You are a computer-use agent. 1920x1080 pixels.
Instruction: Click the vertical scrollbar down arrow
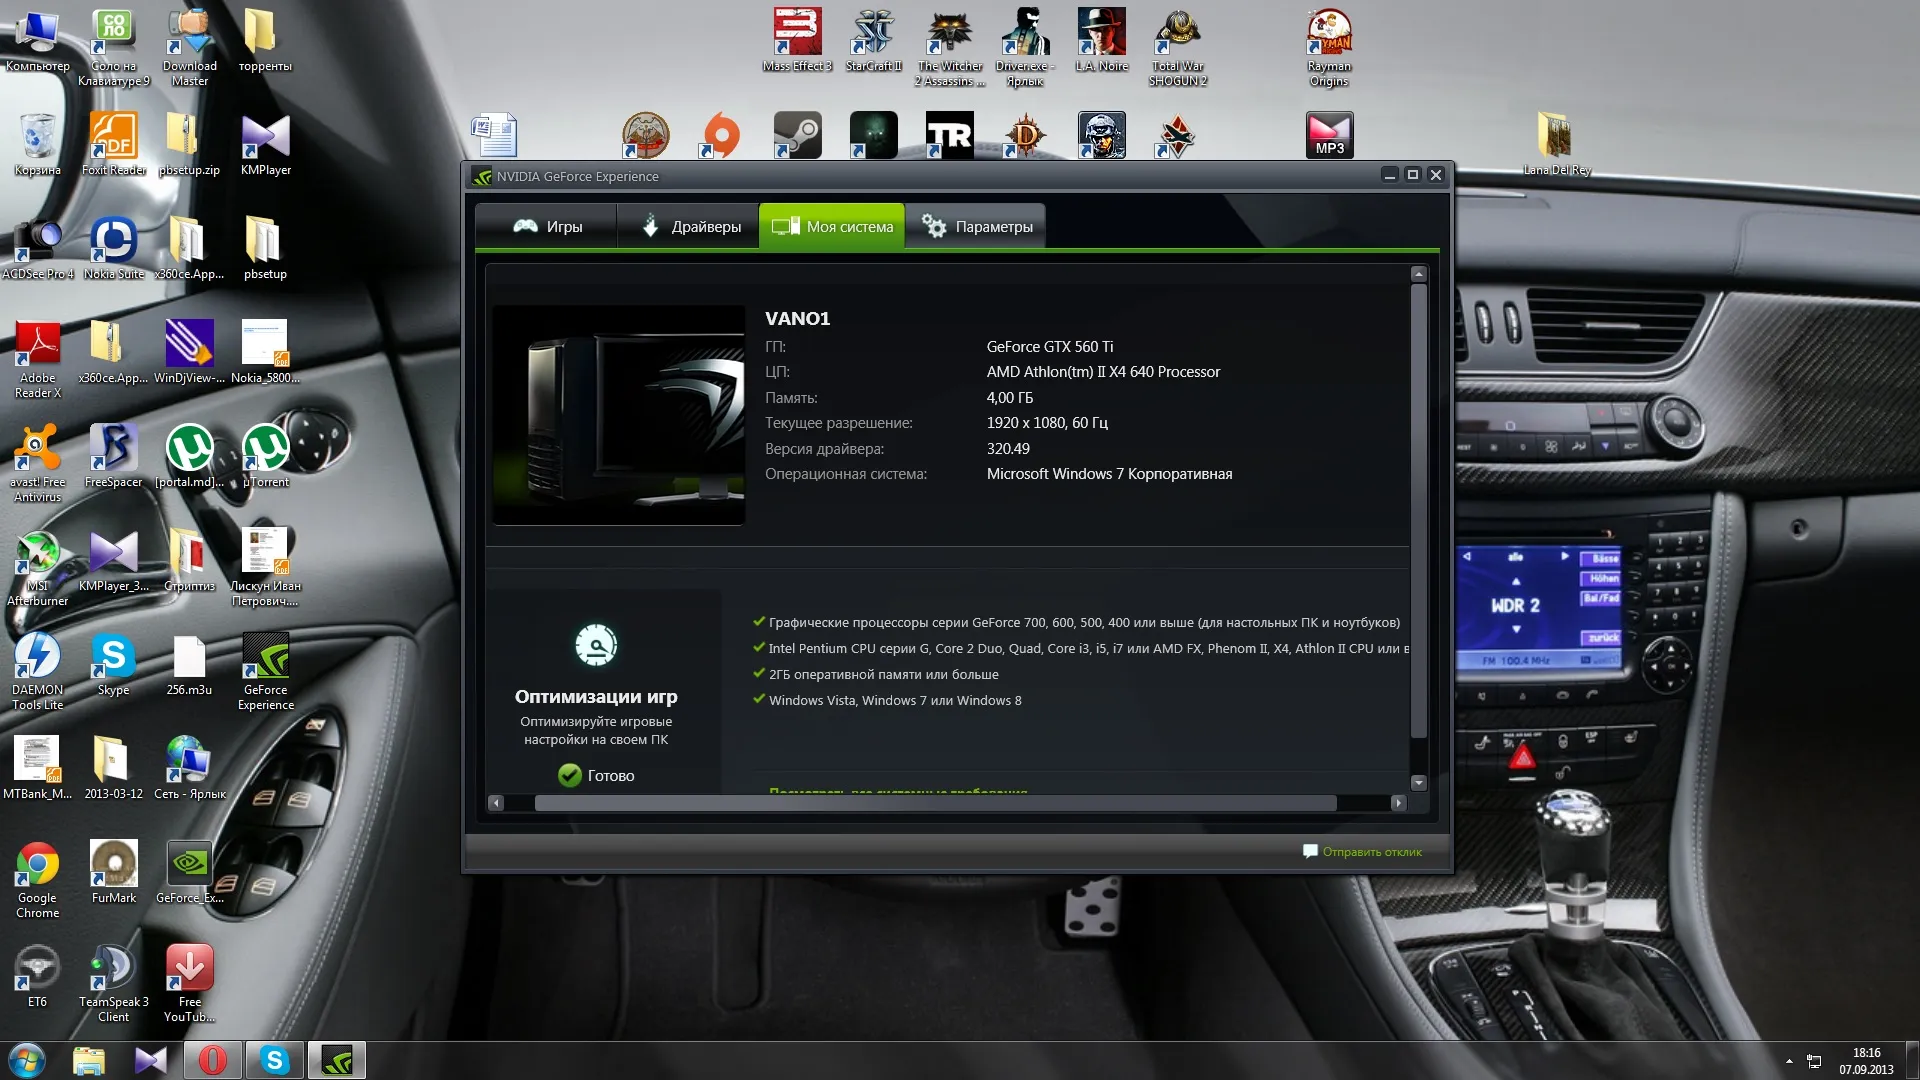click(x=1418, y=783)
